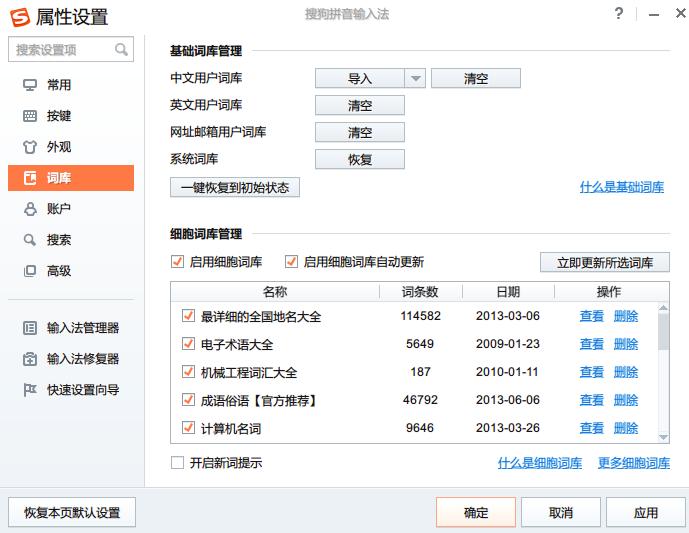This screenshot has height=533, width=689.
Task: Switch to the 高级 settings tab
Action: tap(71, 271)
